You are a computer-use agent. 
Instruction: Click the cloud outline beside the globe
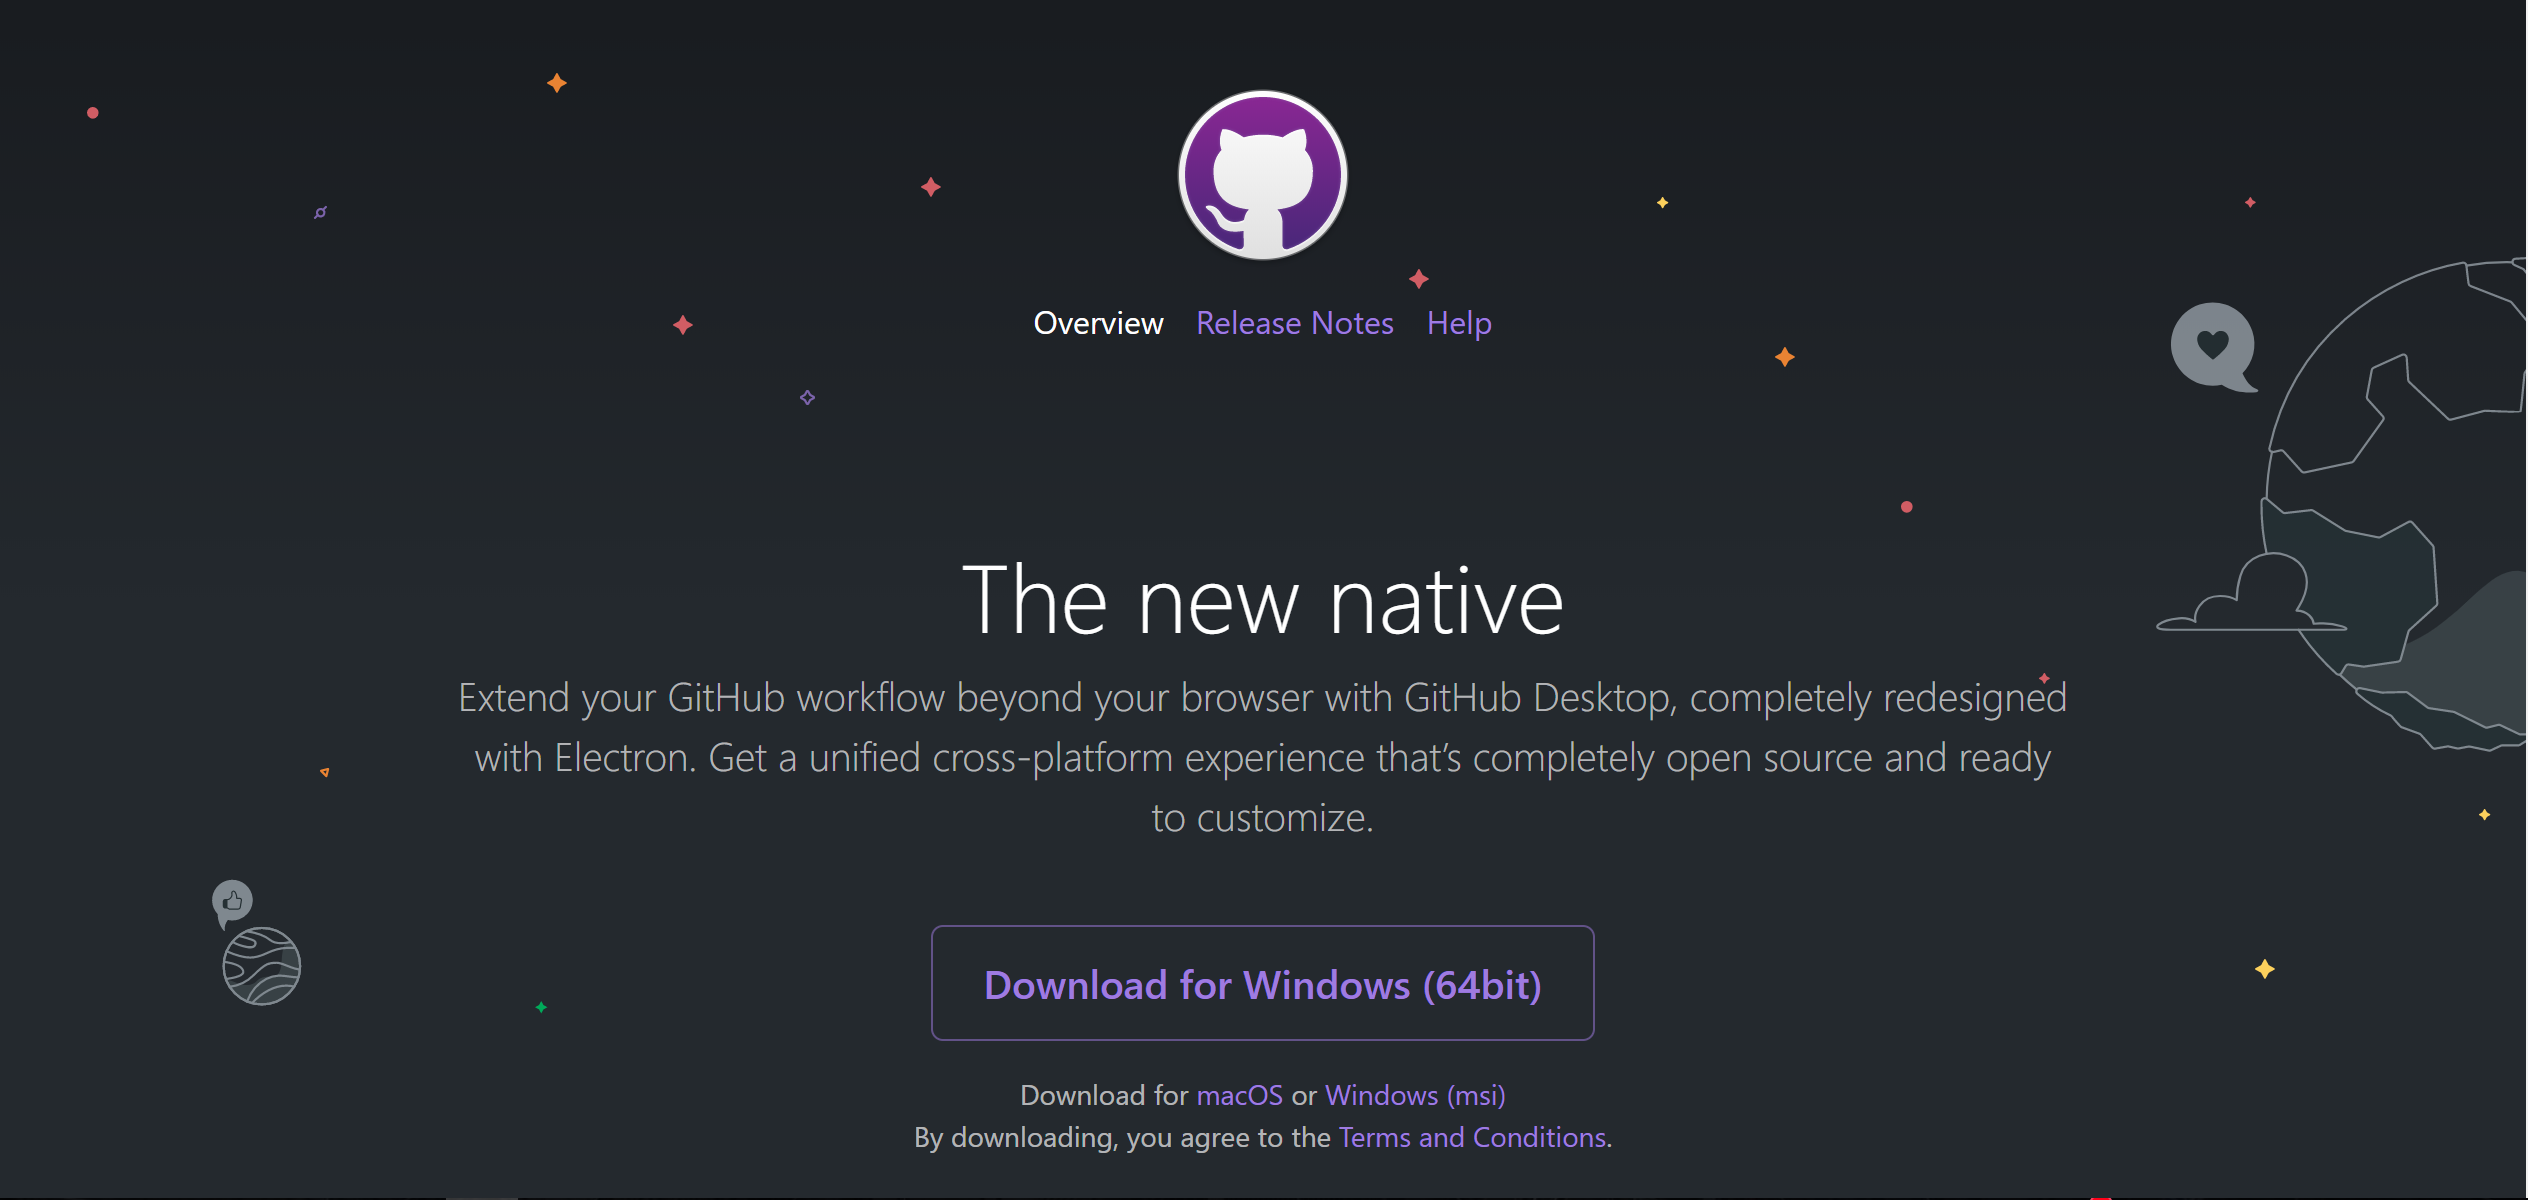click(2252, 598)
